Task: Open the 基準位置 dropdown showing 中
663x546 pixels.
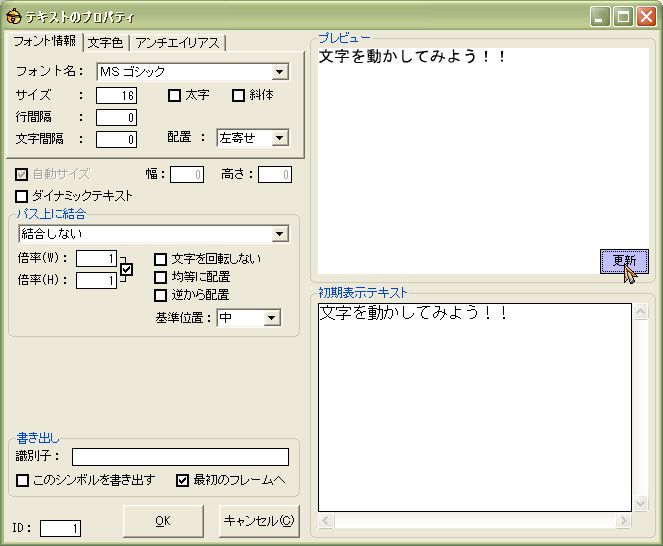Action: point(271,318)
